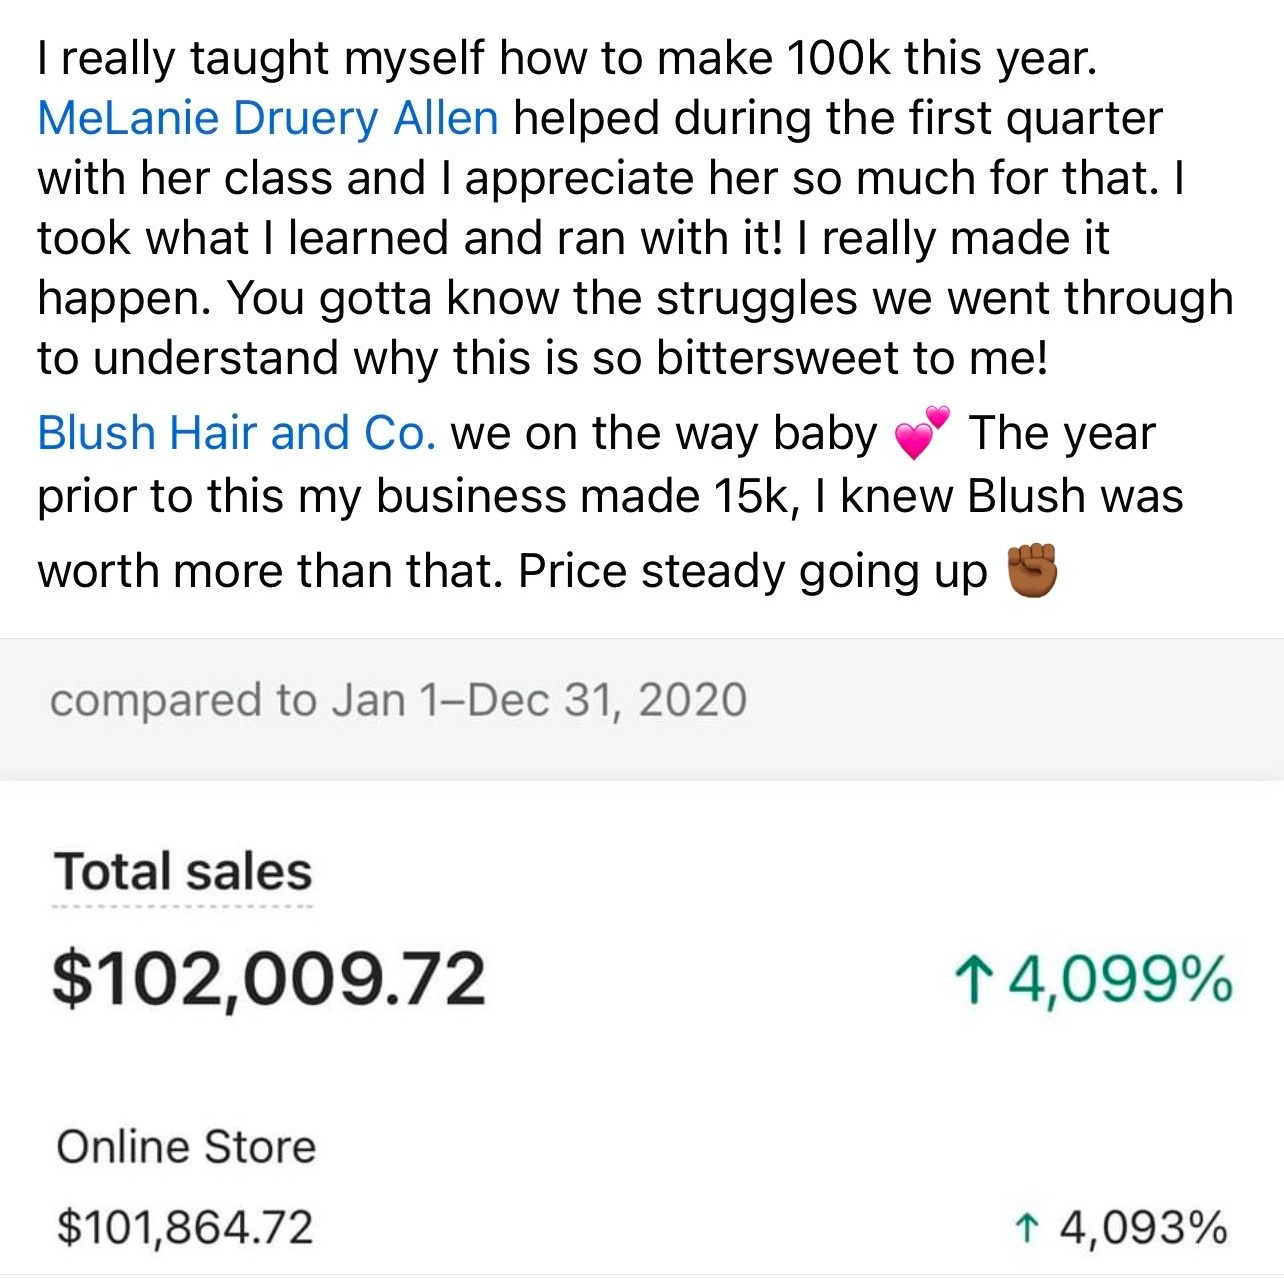Select the Online Store sales channel label

click(x=186, y=1146)
